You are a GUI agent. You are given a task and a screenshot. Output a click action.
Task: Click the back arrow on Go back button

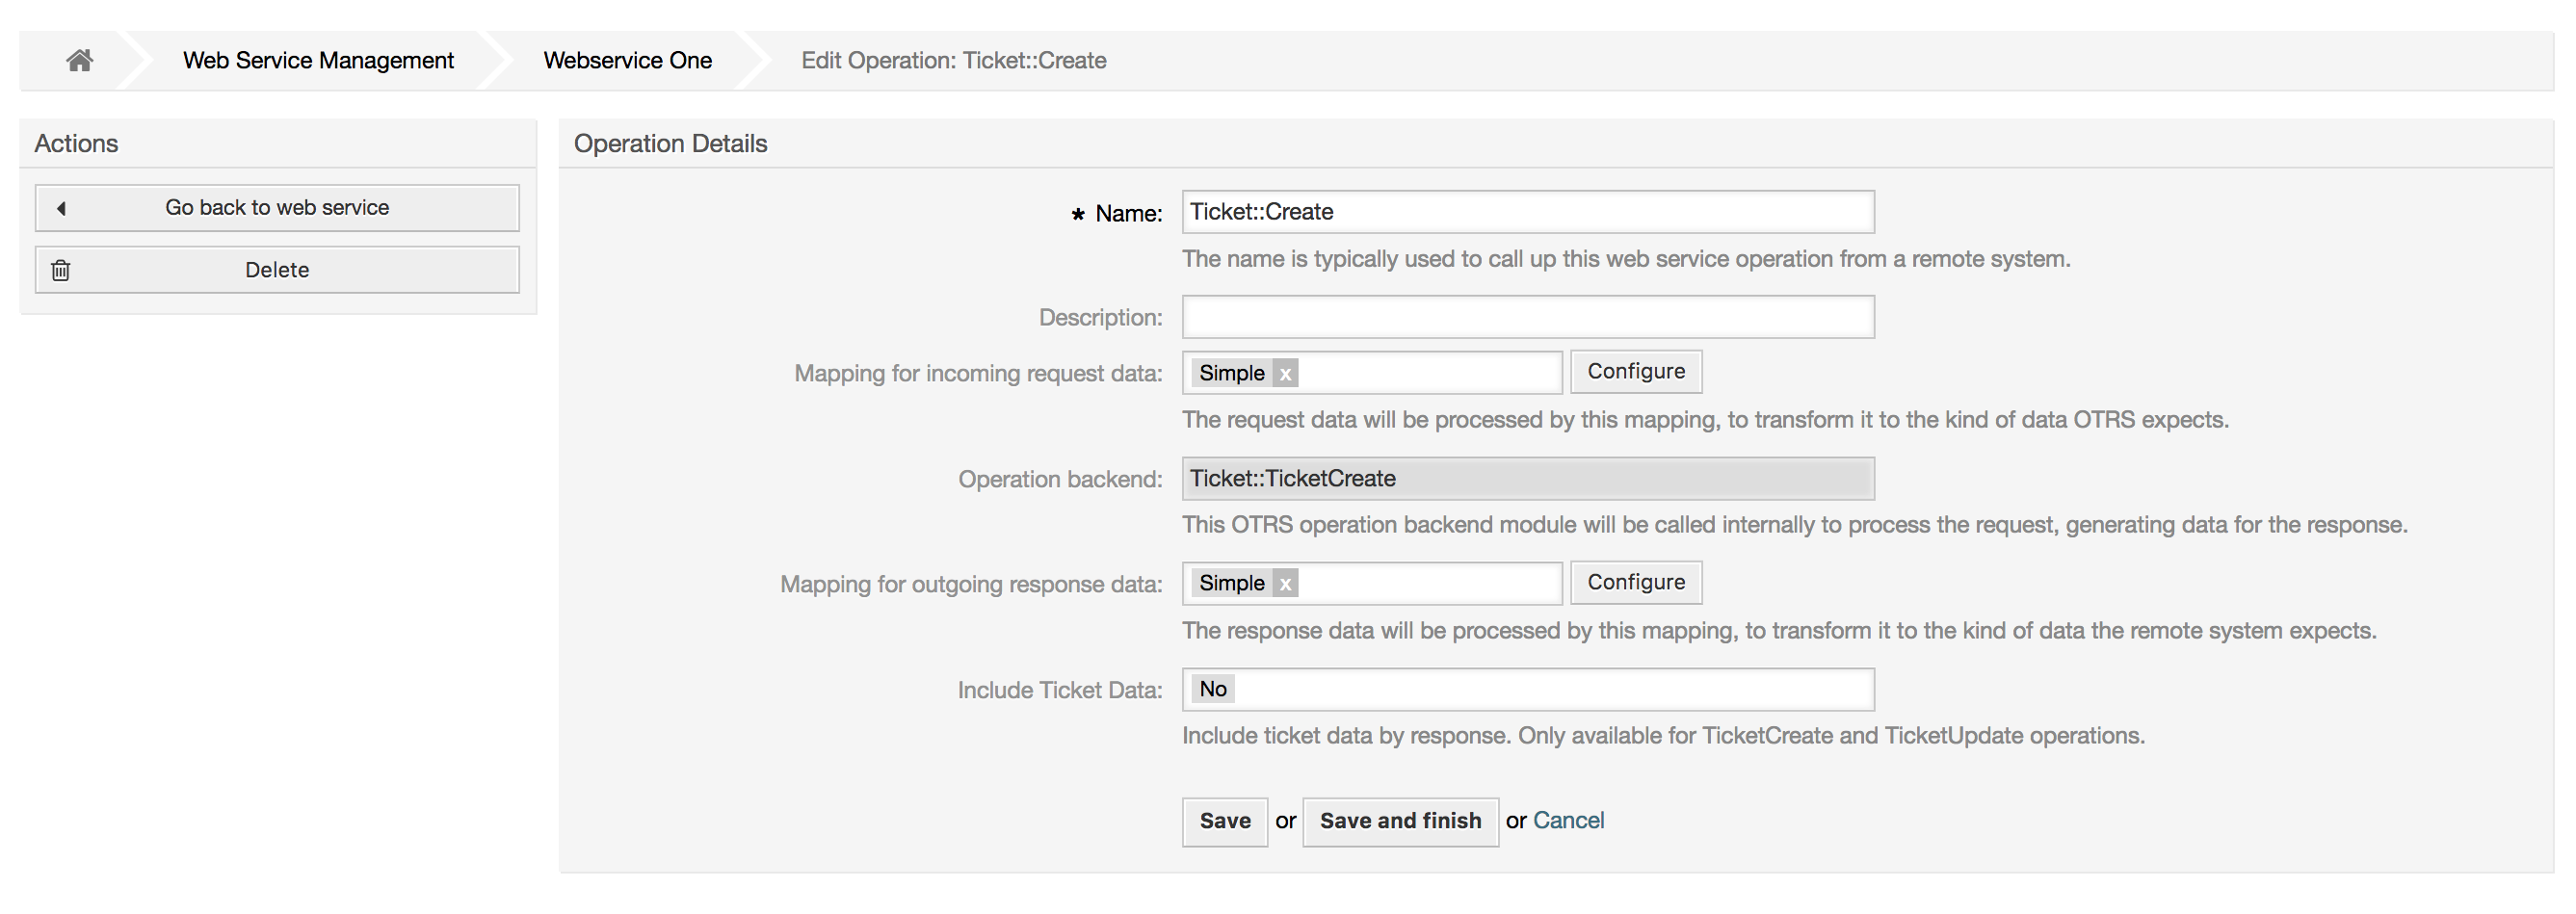tap(62, 208)
